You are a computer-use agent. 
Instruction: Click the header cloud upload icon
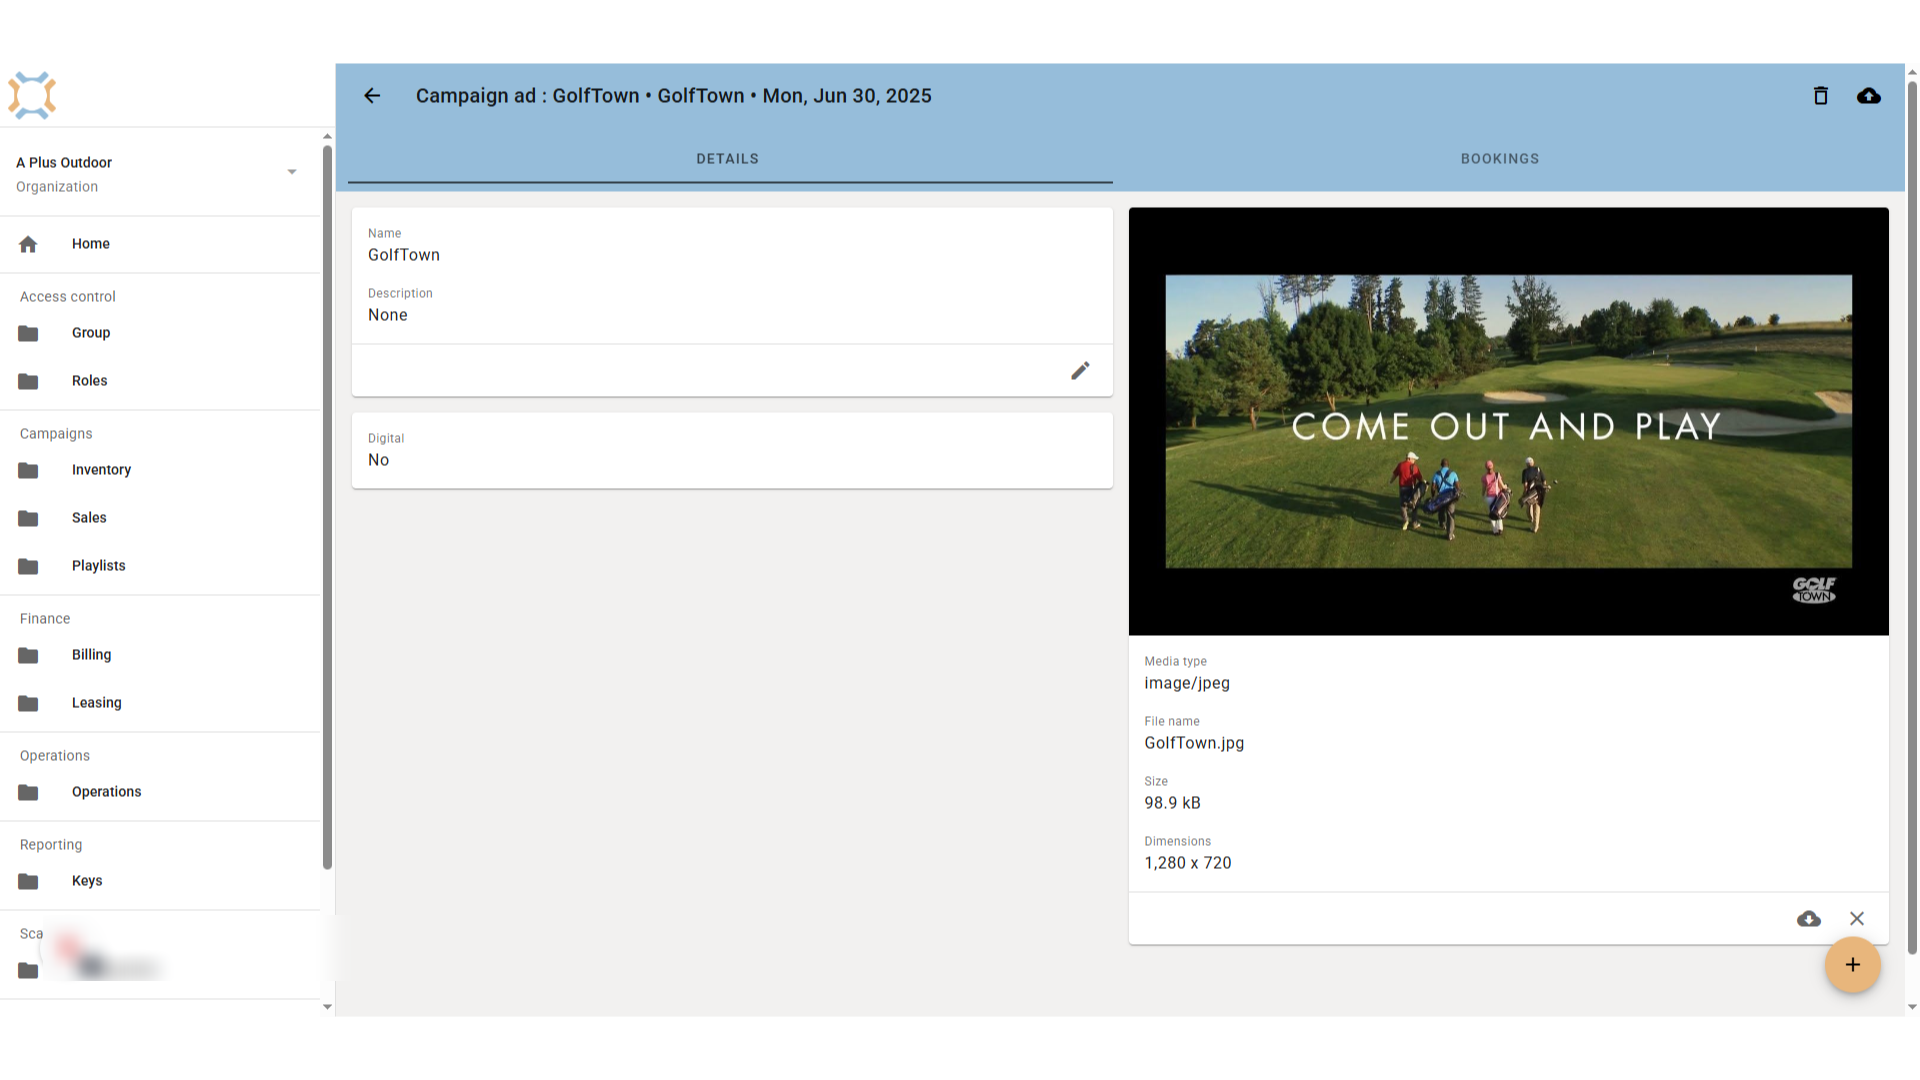pyautogui.click(x=1869, y=96)
